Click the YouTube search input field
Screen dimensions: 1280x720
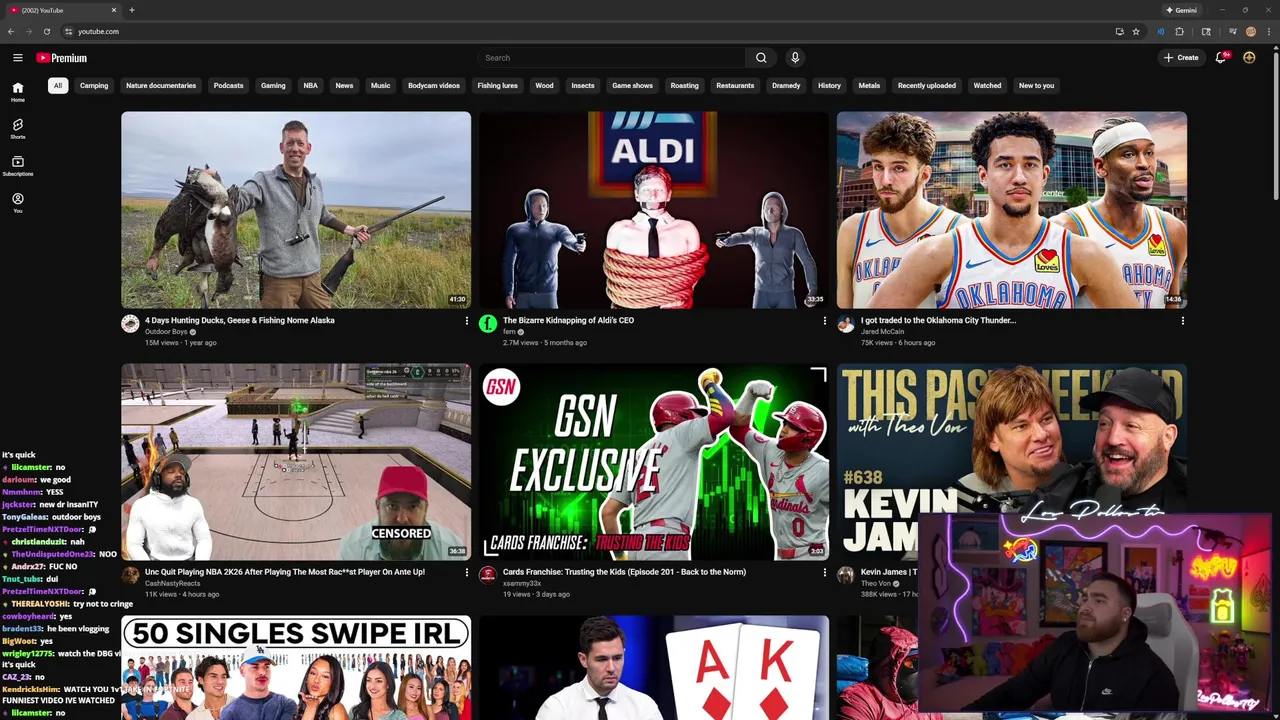pos(611,58)
